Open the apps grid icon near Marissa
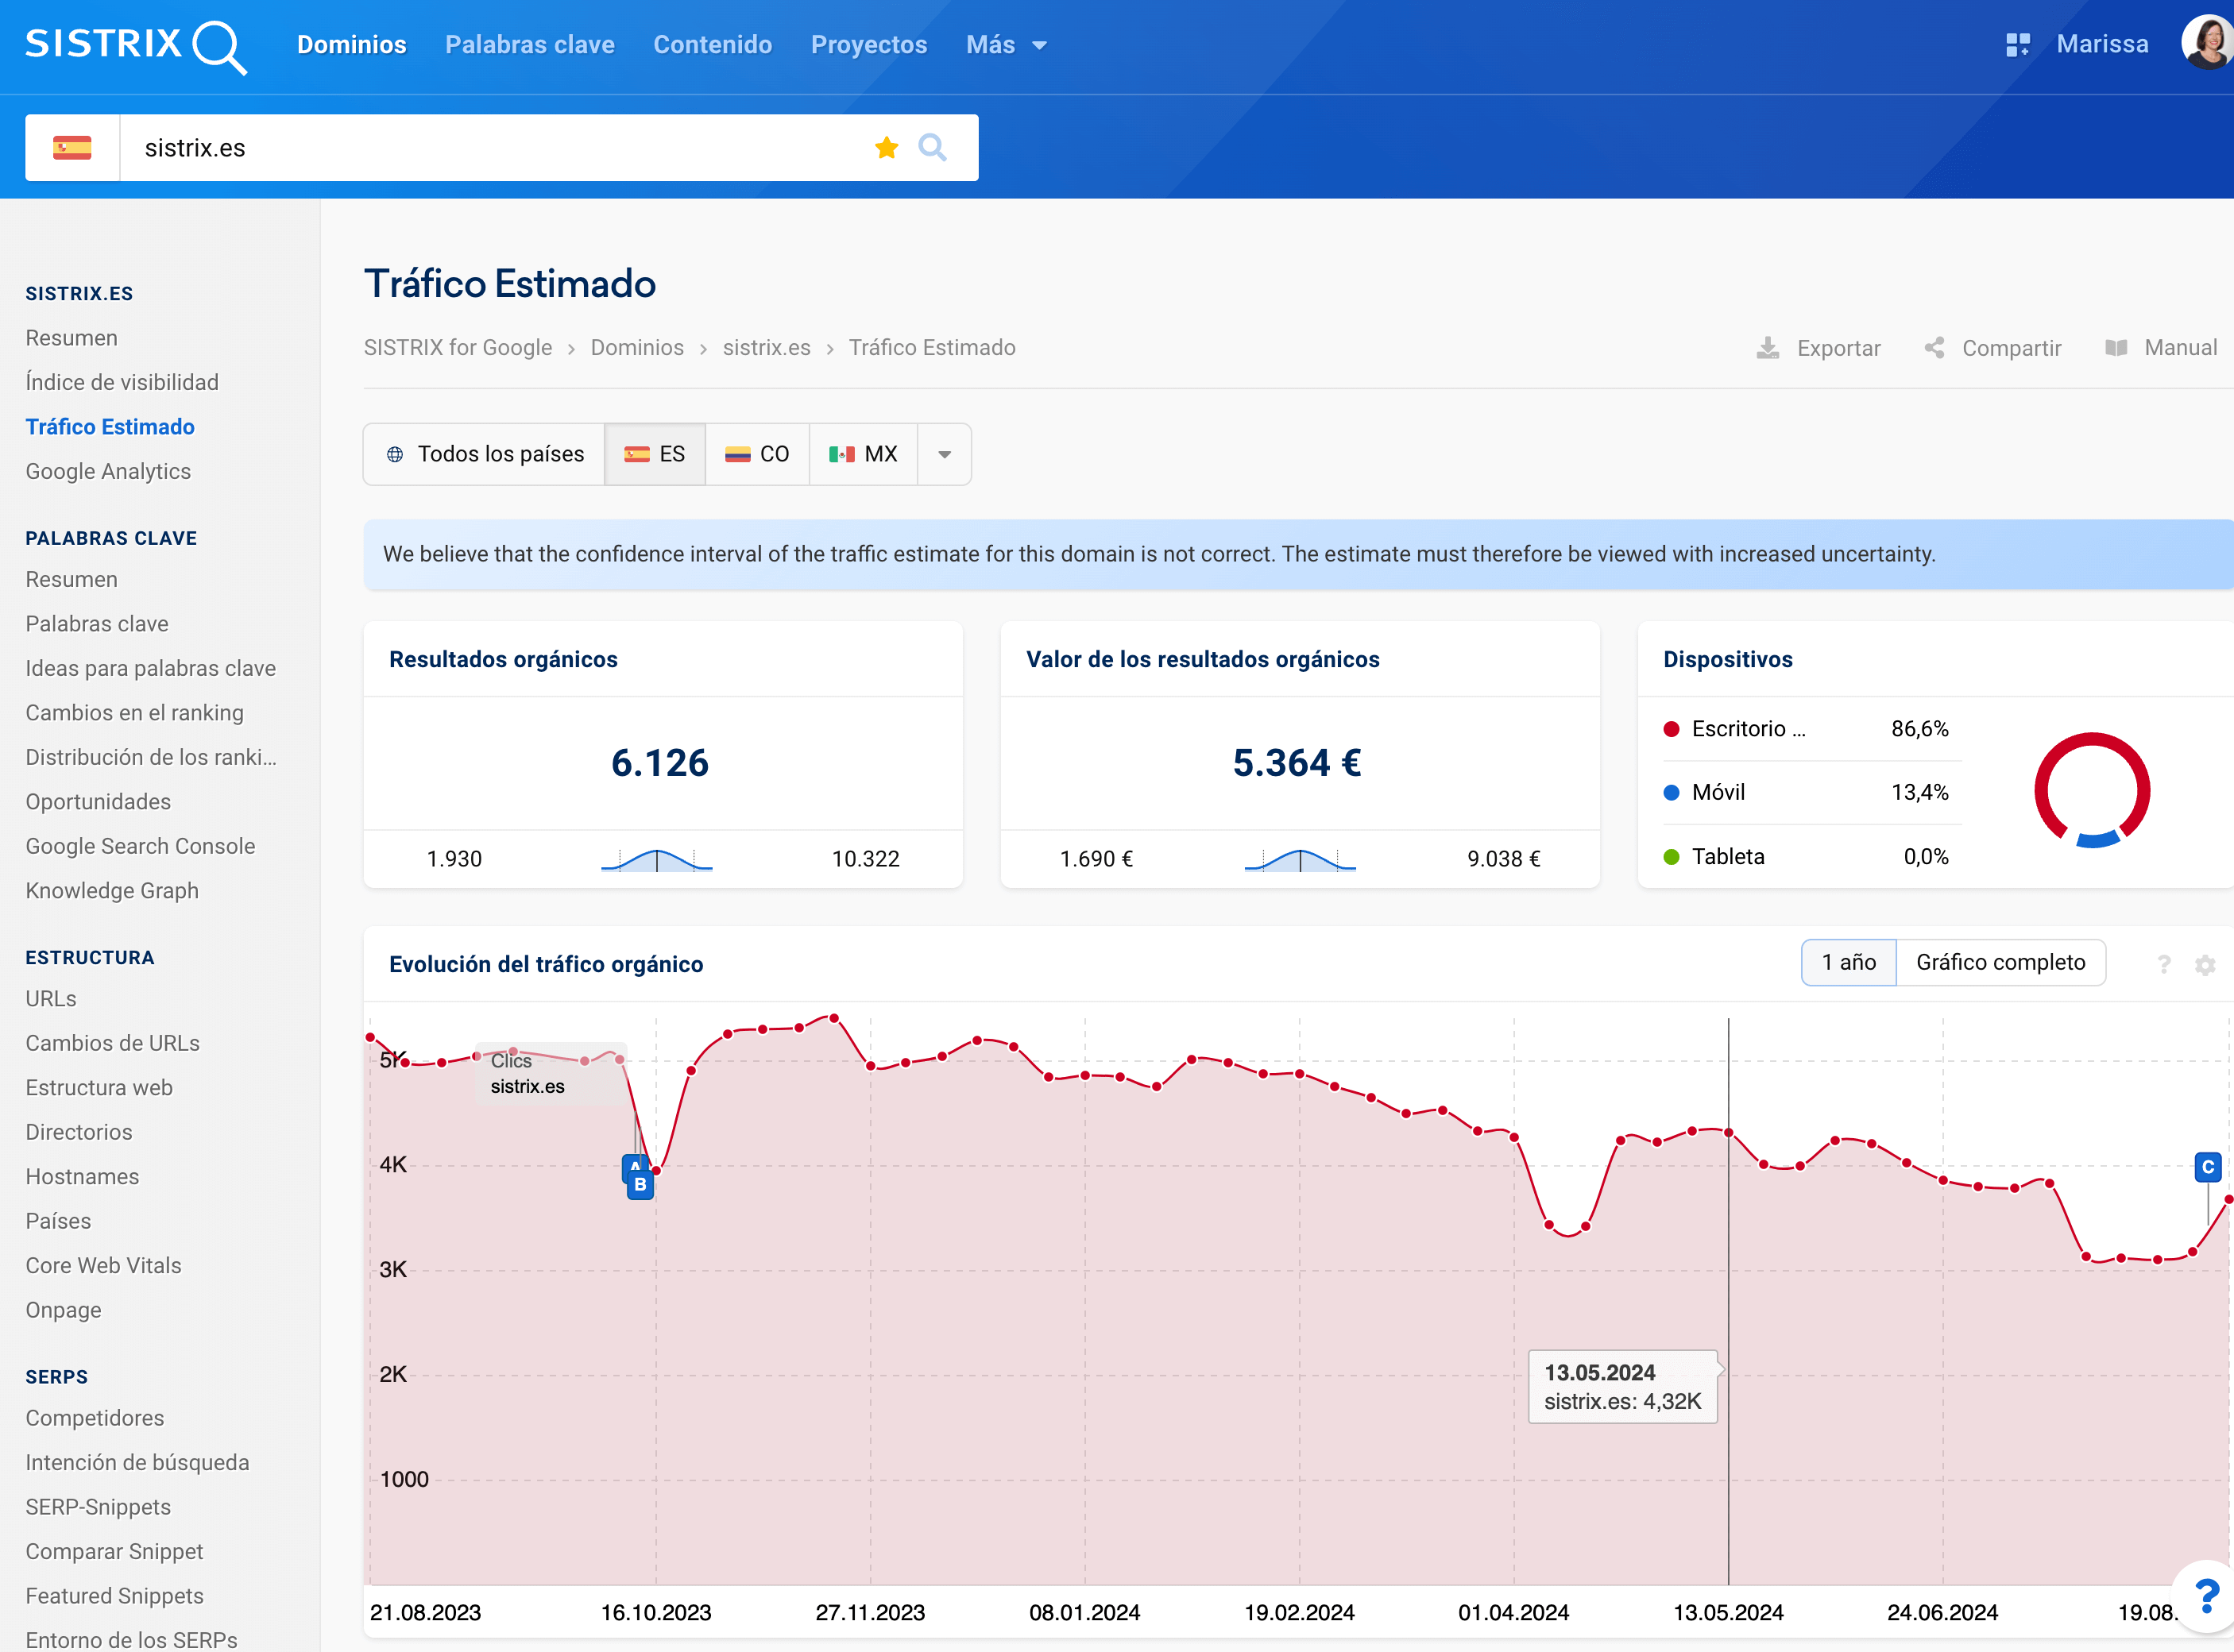This screenshot has height=1652, width=2234. (2017, 45)
